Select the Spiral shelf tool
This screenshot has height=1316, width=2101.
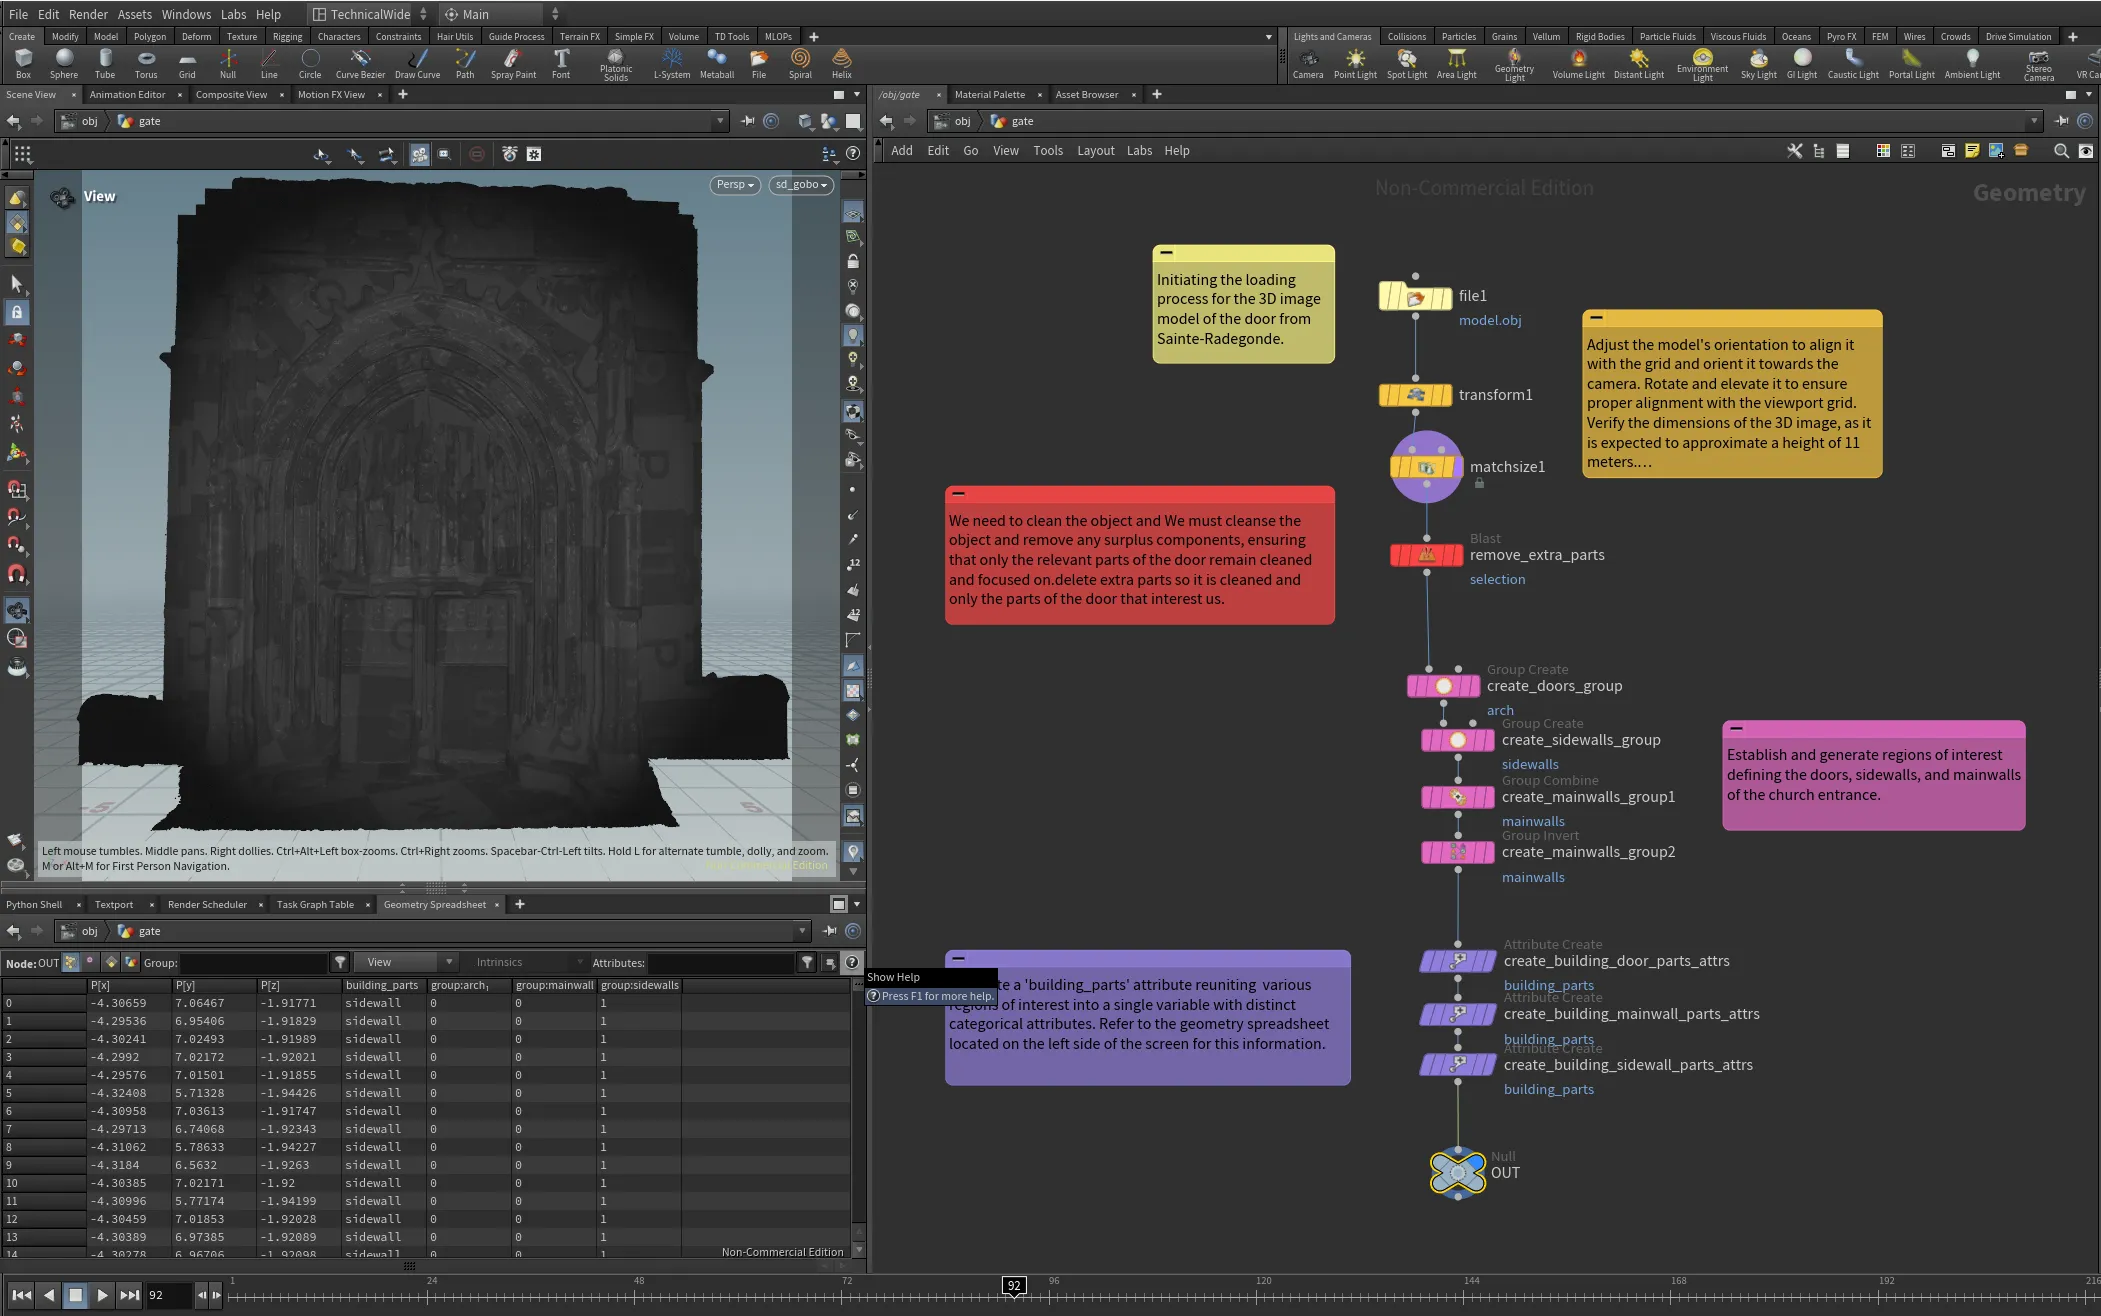(x=800, y=63)
